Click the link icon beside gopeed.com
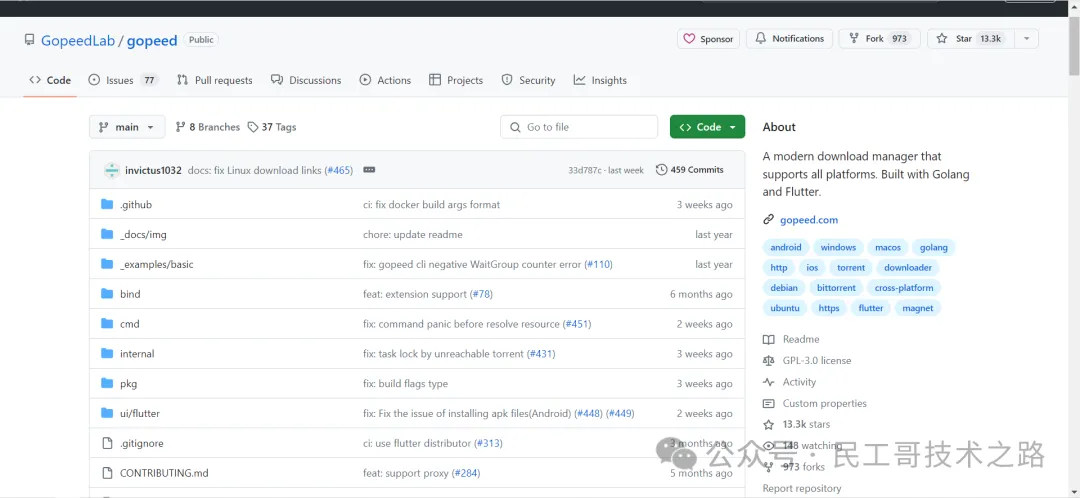Screen dimensions: 1080x498 pyautogui.click(x=769, y=220)
